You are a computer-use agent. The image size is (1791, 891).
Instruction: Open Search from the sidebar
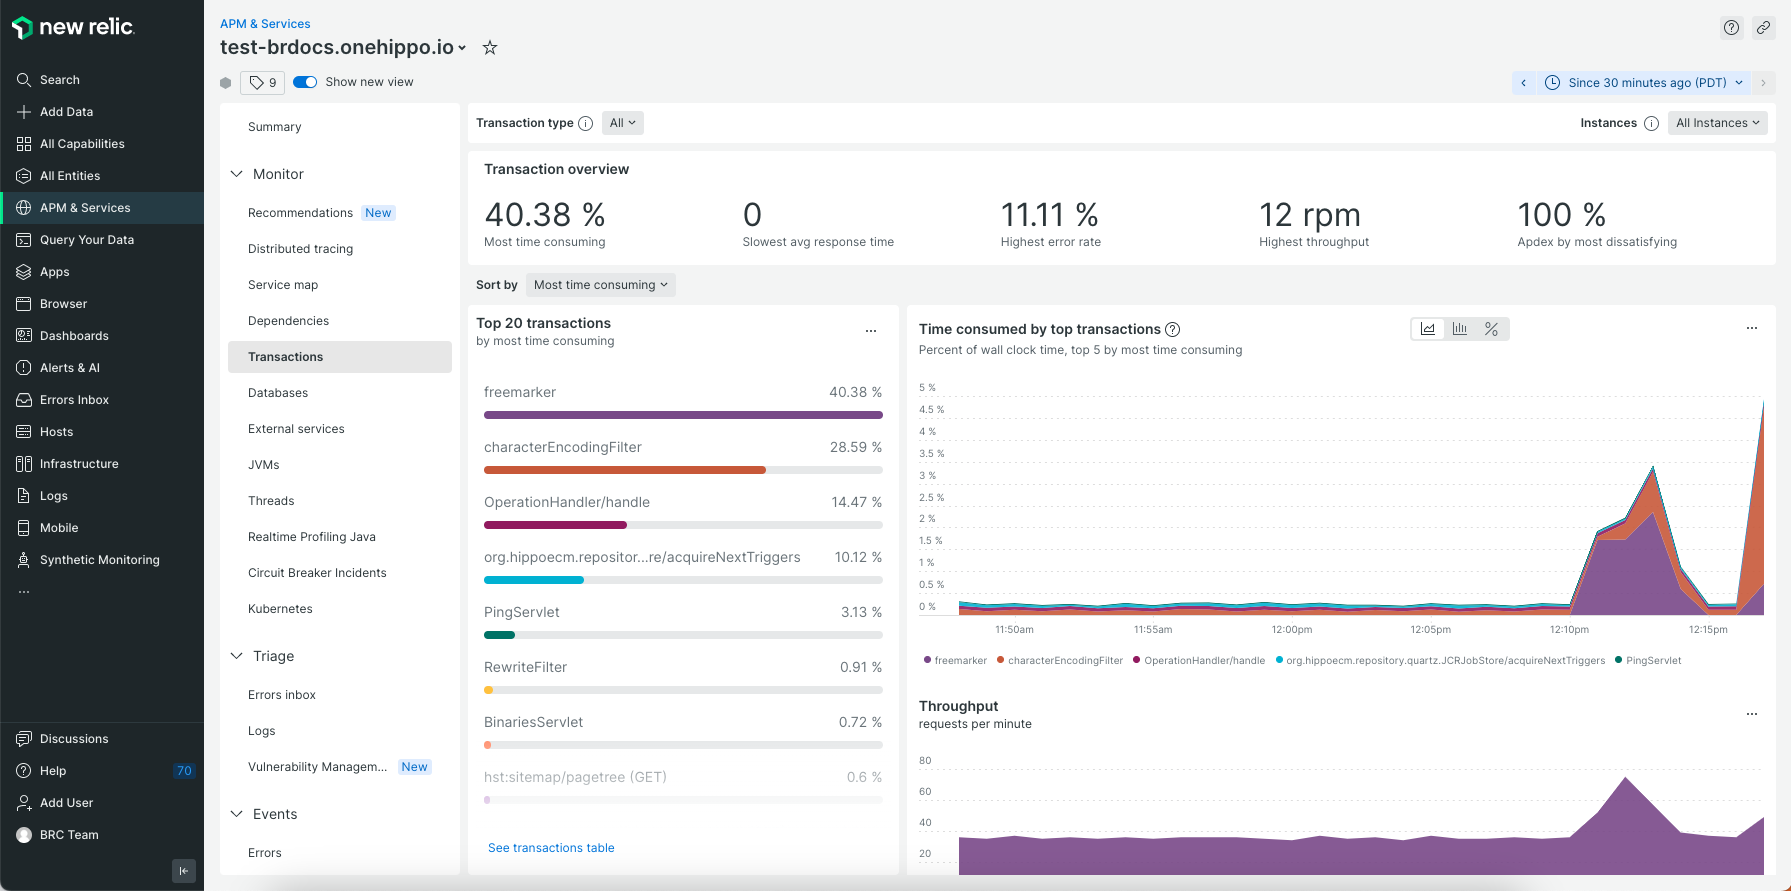click(102, 80)
